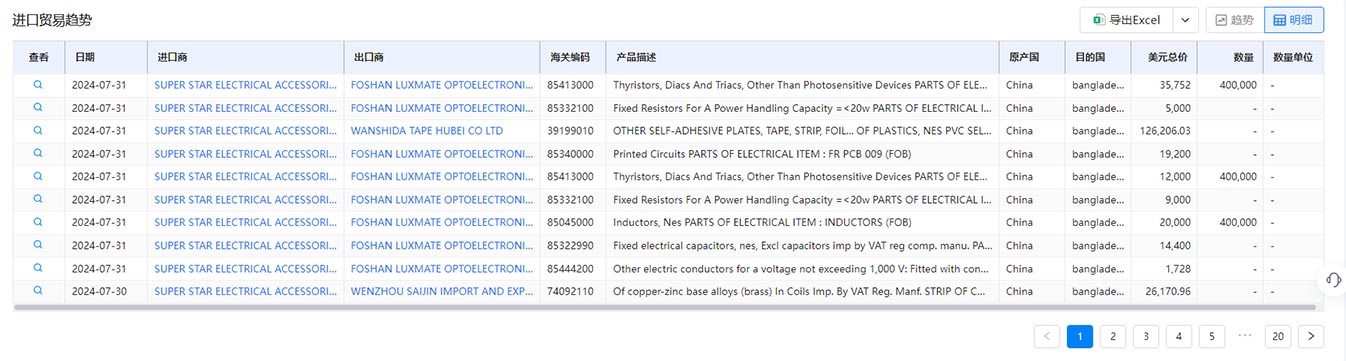Click the Fixed electrical capacitors description
The image size is (1346, 361).
(x=802, y=246)
